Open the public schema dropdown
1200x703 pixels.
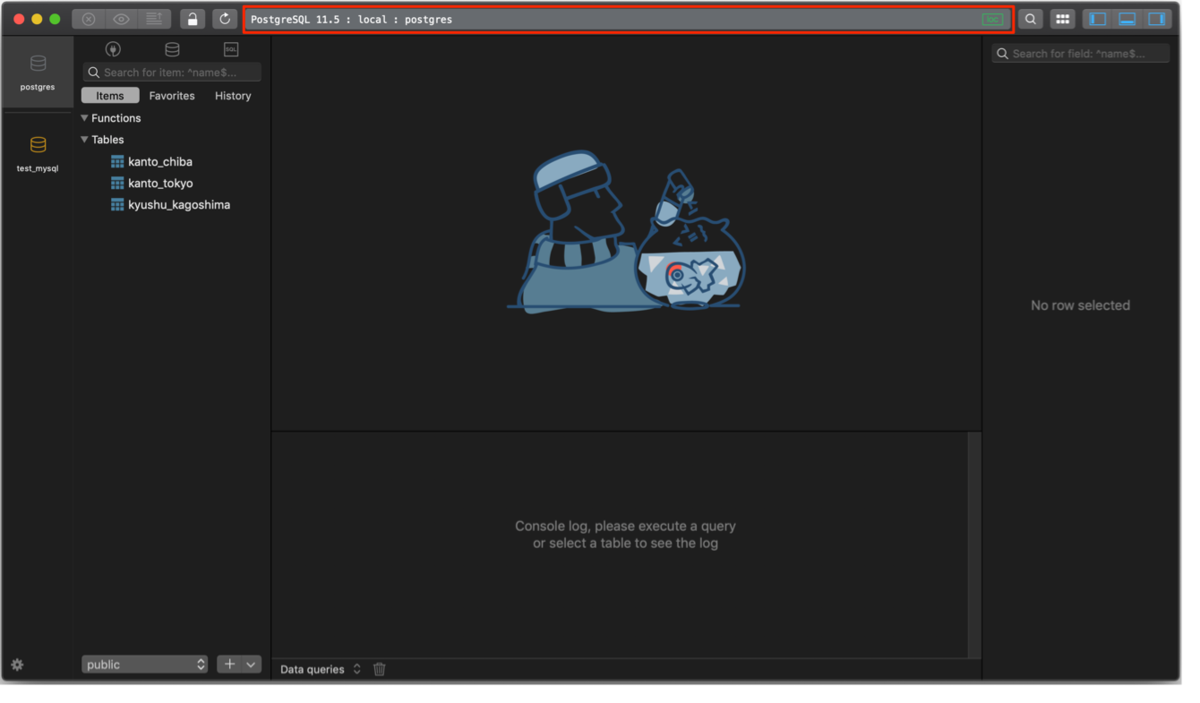tap(144, 664)
